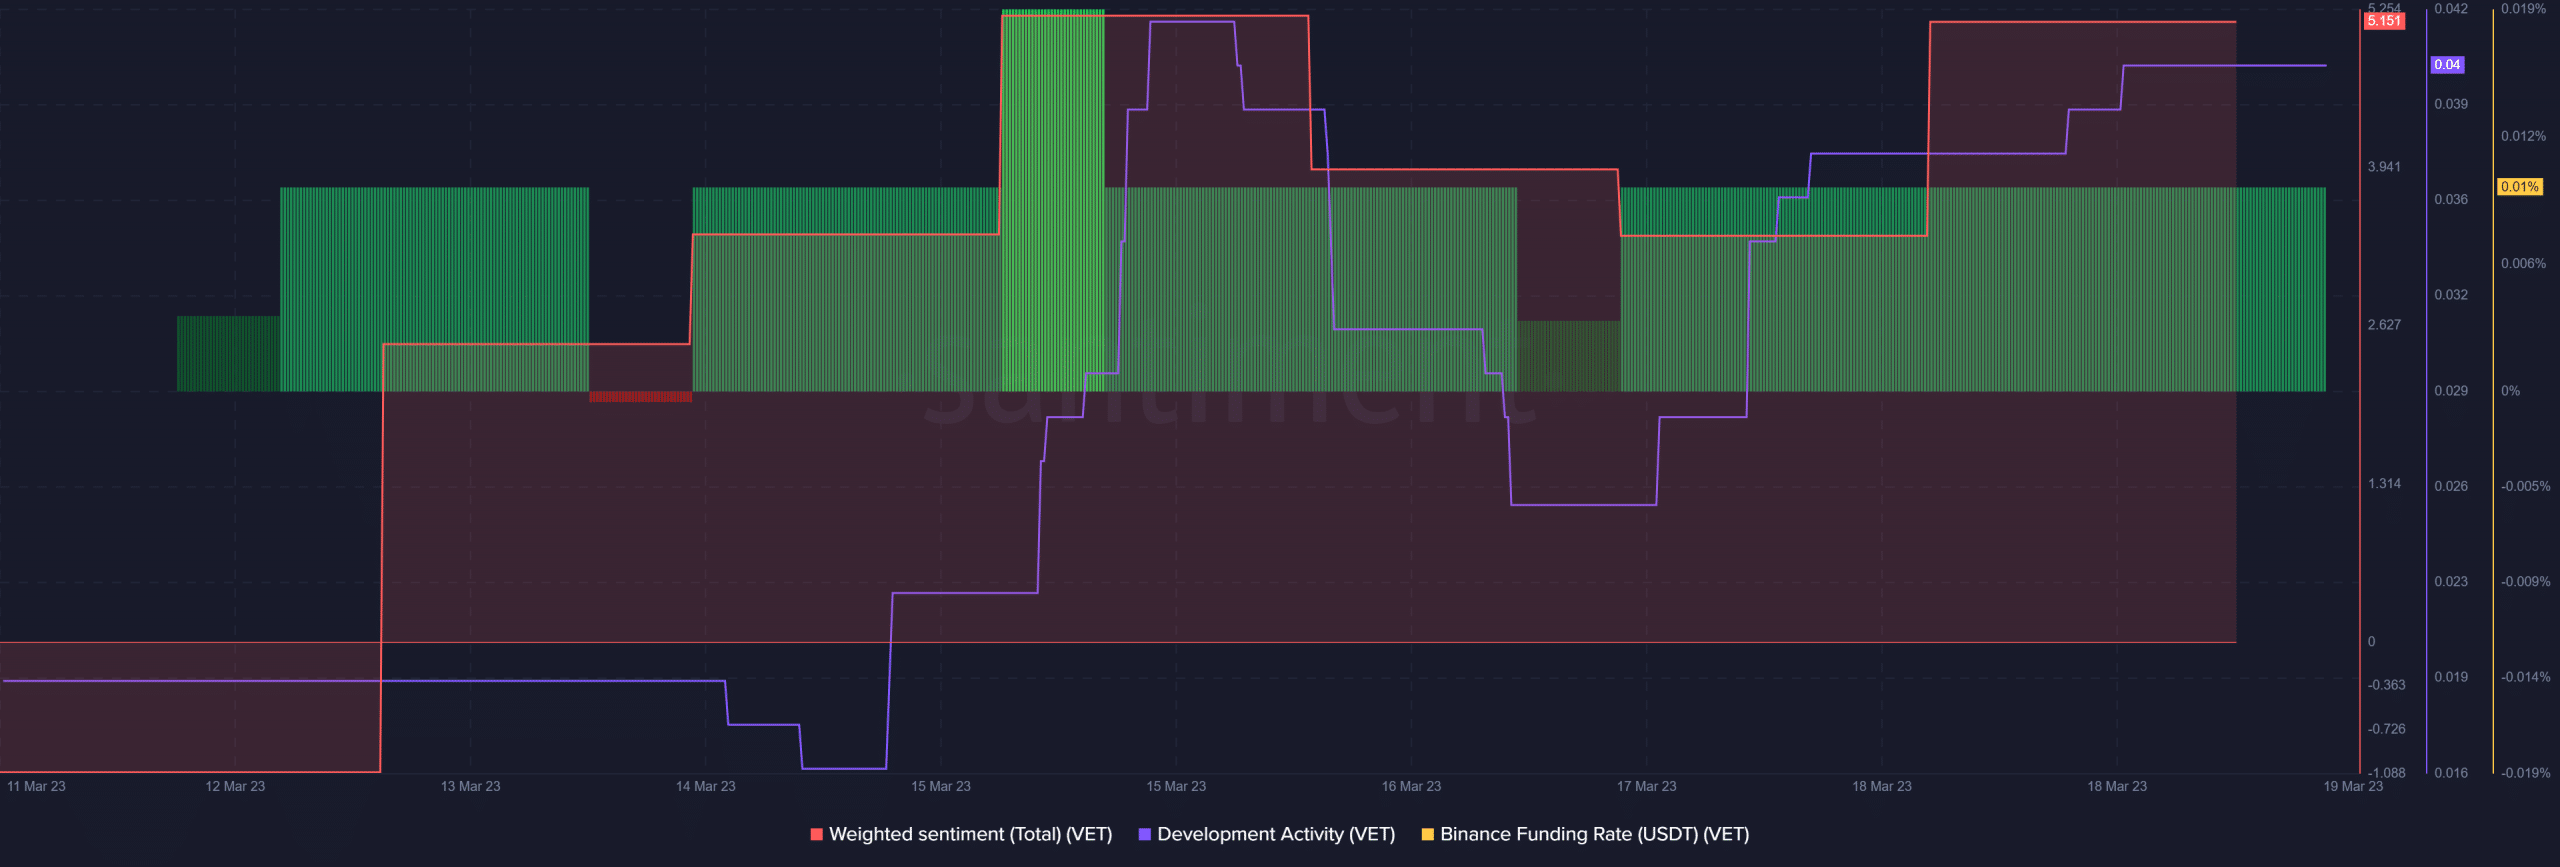Click the 0.016 development activity axis label
This screenshot has width=2560, height=867.
pyautogui.click(x=2450, y=773)
